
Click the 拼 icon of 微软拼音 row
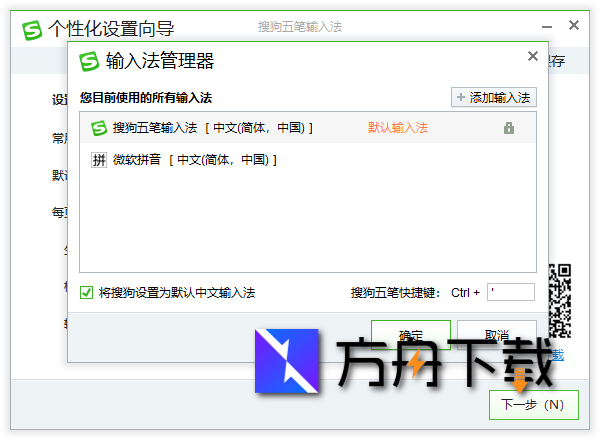point(99,160)
